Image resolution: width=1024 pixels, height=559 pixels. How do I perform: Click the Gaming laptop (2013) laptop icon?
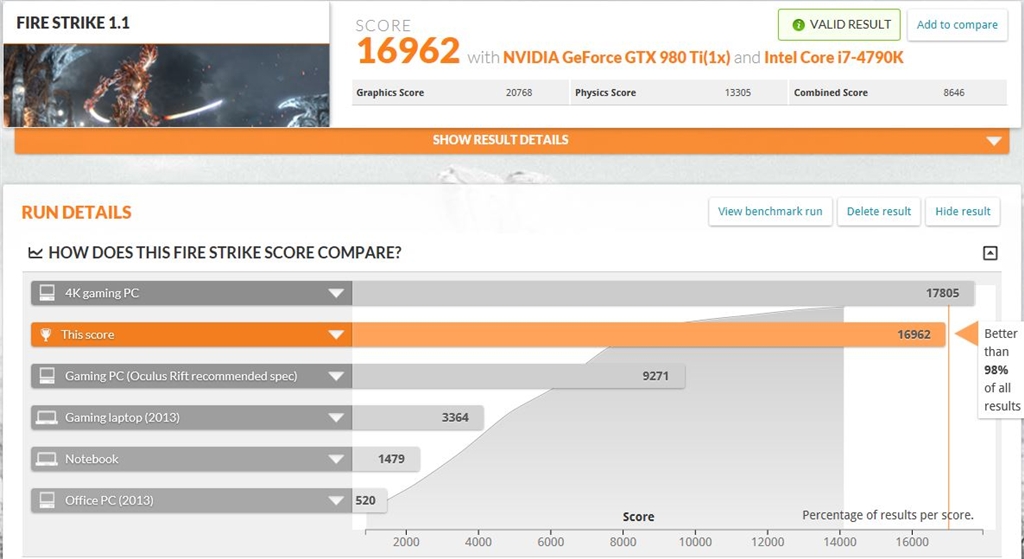click(x=46, y=418)
